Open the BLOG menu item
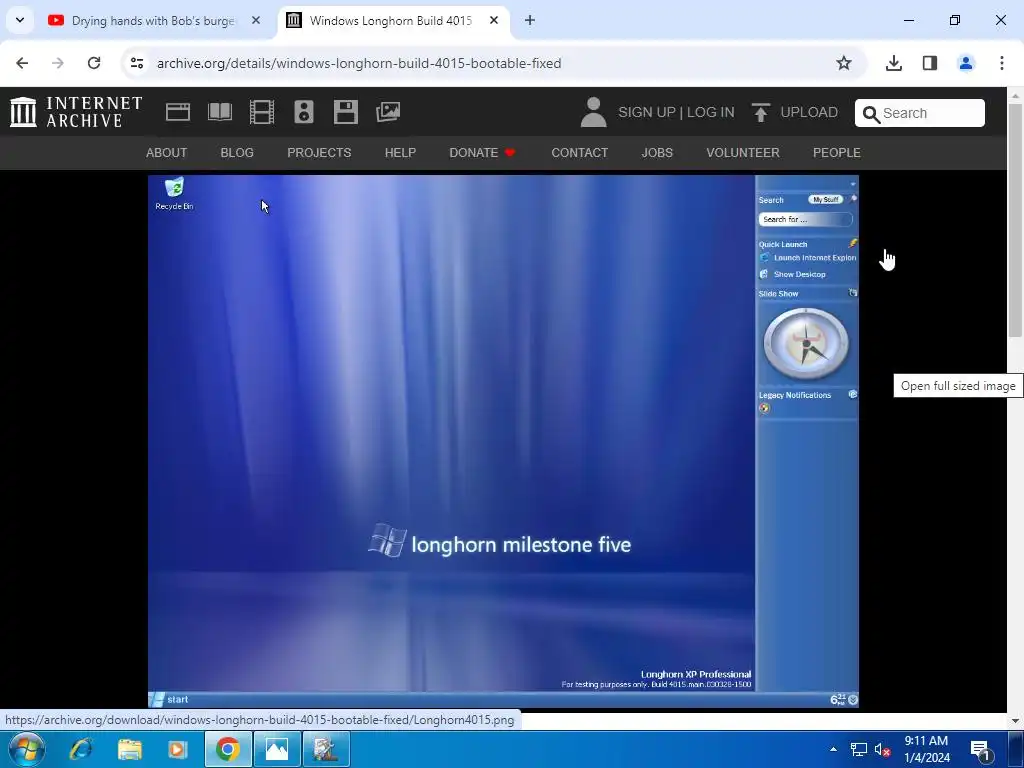Viewport: 1024px width, 768px height. click(x=237, y=153)
